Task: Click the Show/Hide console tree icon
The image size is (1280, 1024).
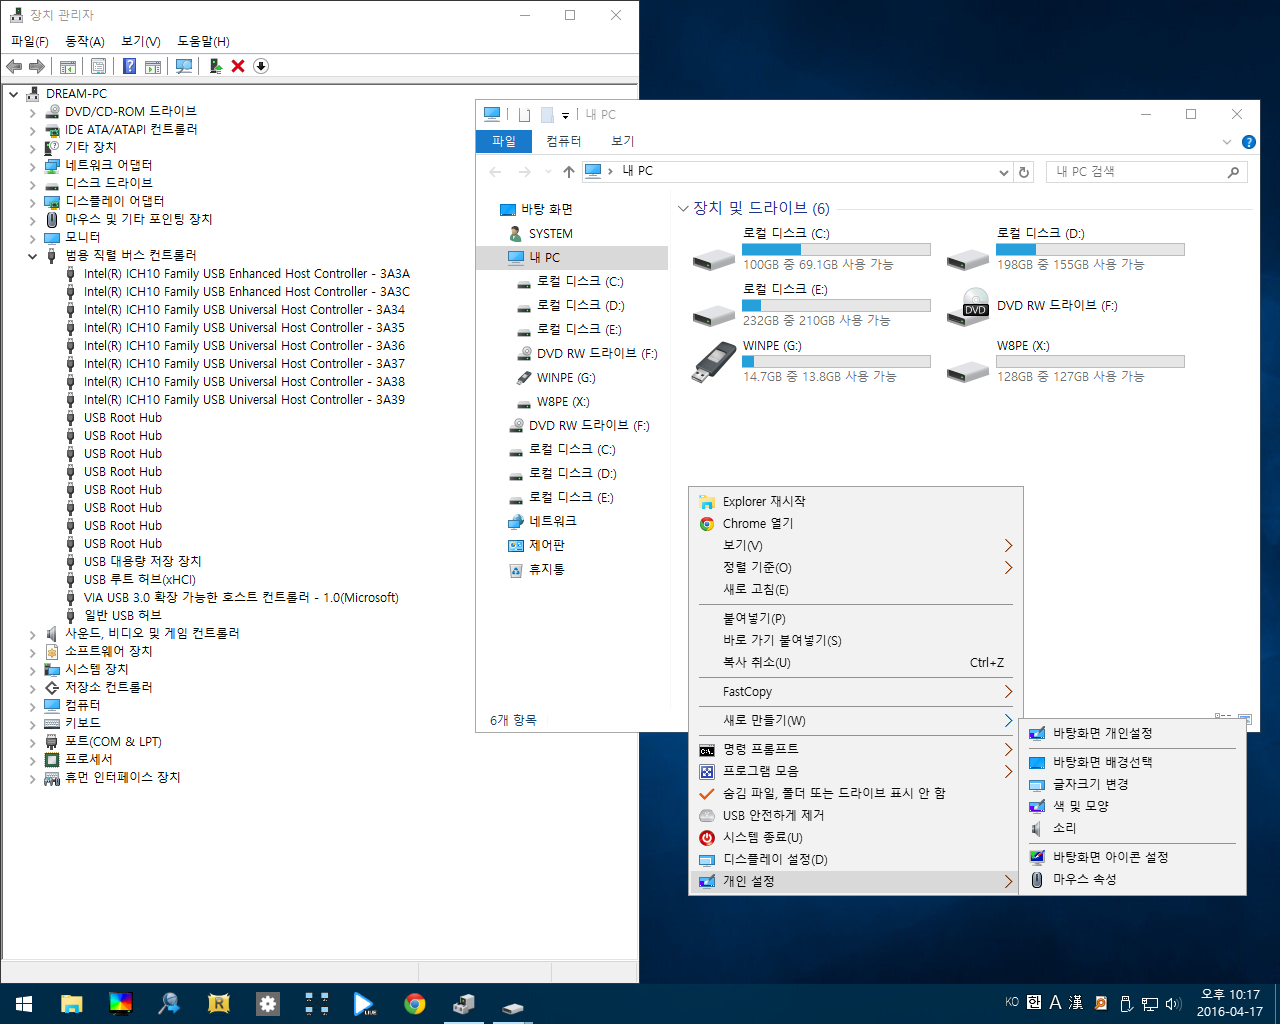Action: [68, 66]
